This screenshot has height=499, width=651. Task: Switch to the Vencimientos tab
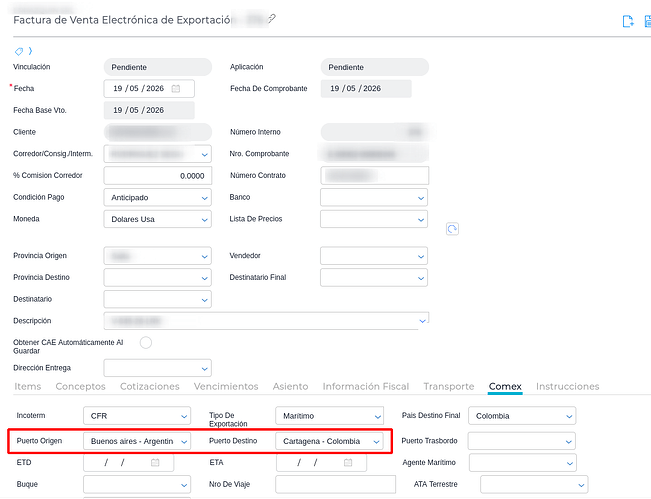(226, 386)
